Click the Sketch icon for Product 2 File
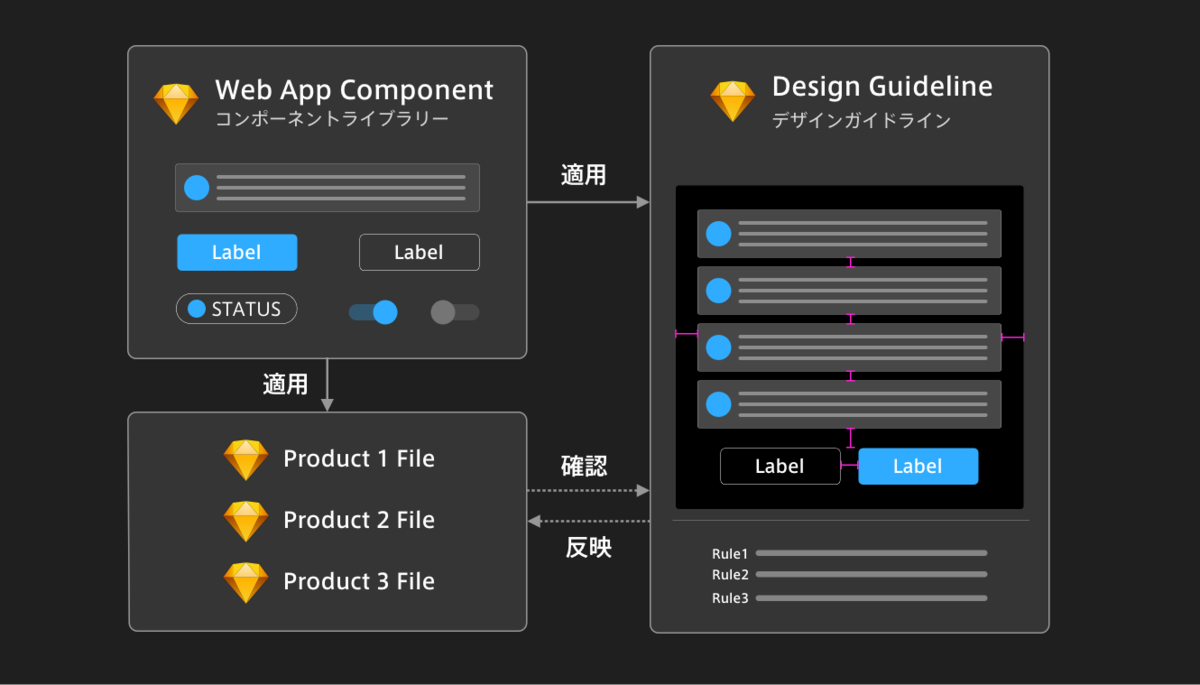The height and width of the screenshot is (685, 1200). coord(246,521)
